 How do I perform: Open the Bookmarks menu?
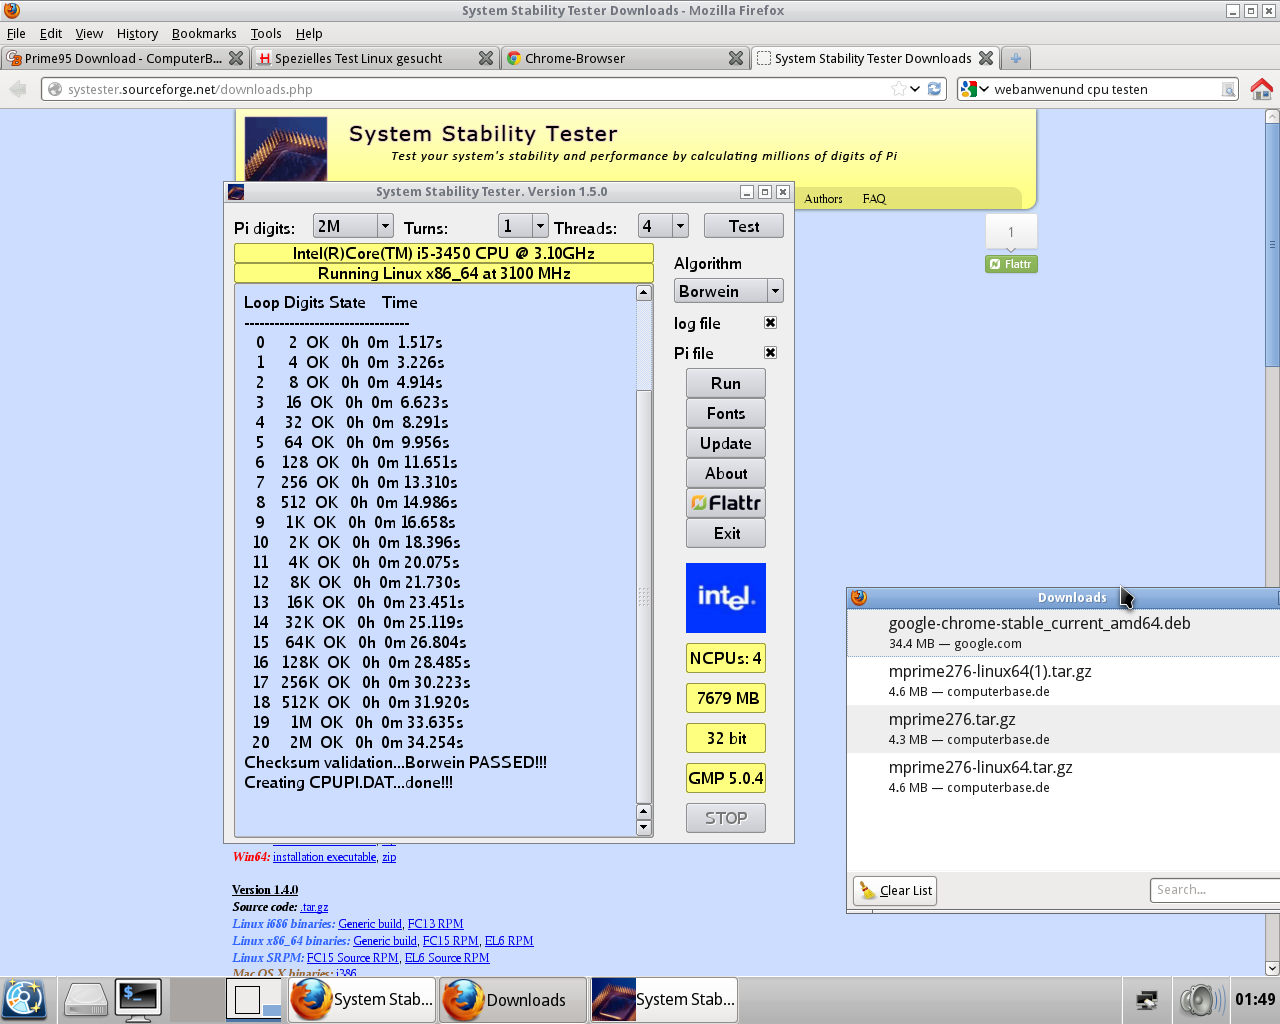click(204, 33)
